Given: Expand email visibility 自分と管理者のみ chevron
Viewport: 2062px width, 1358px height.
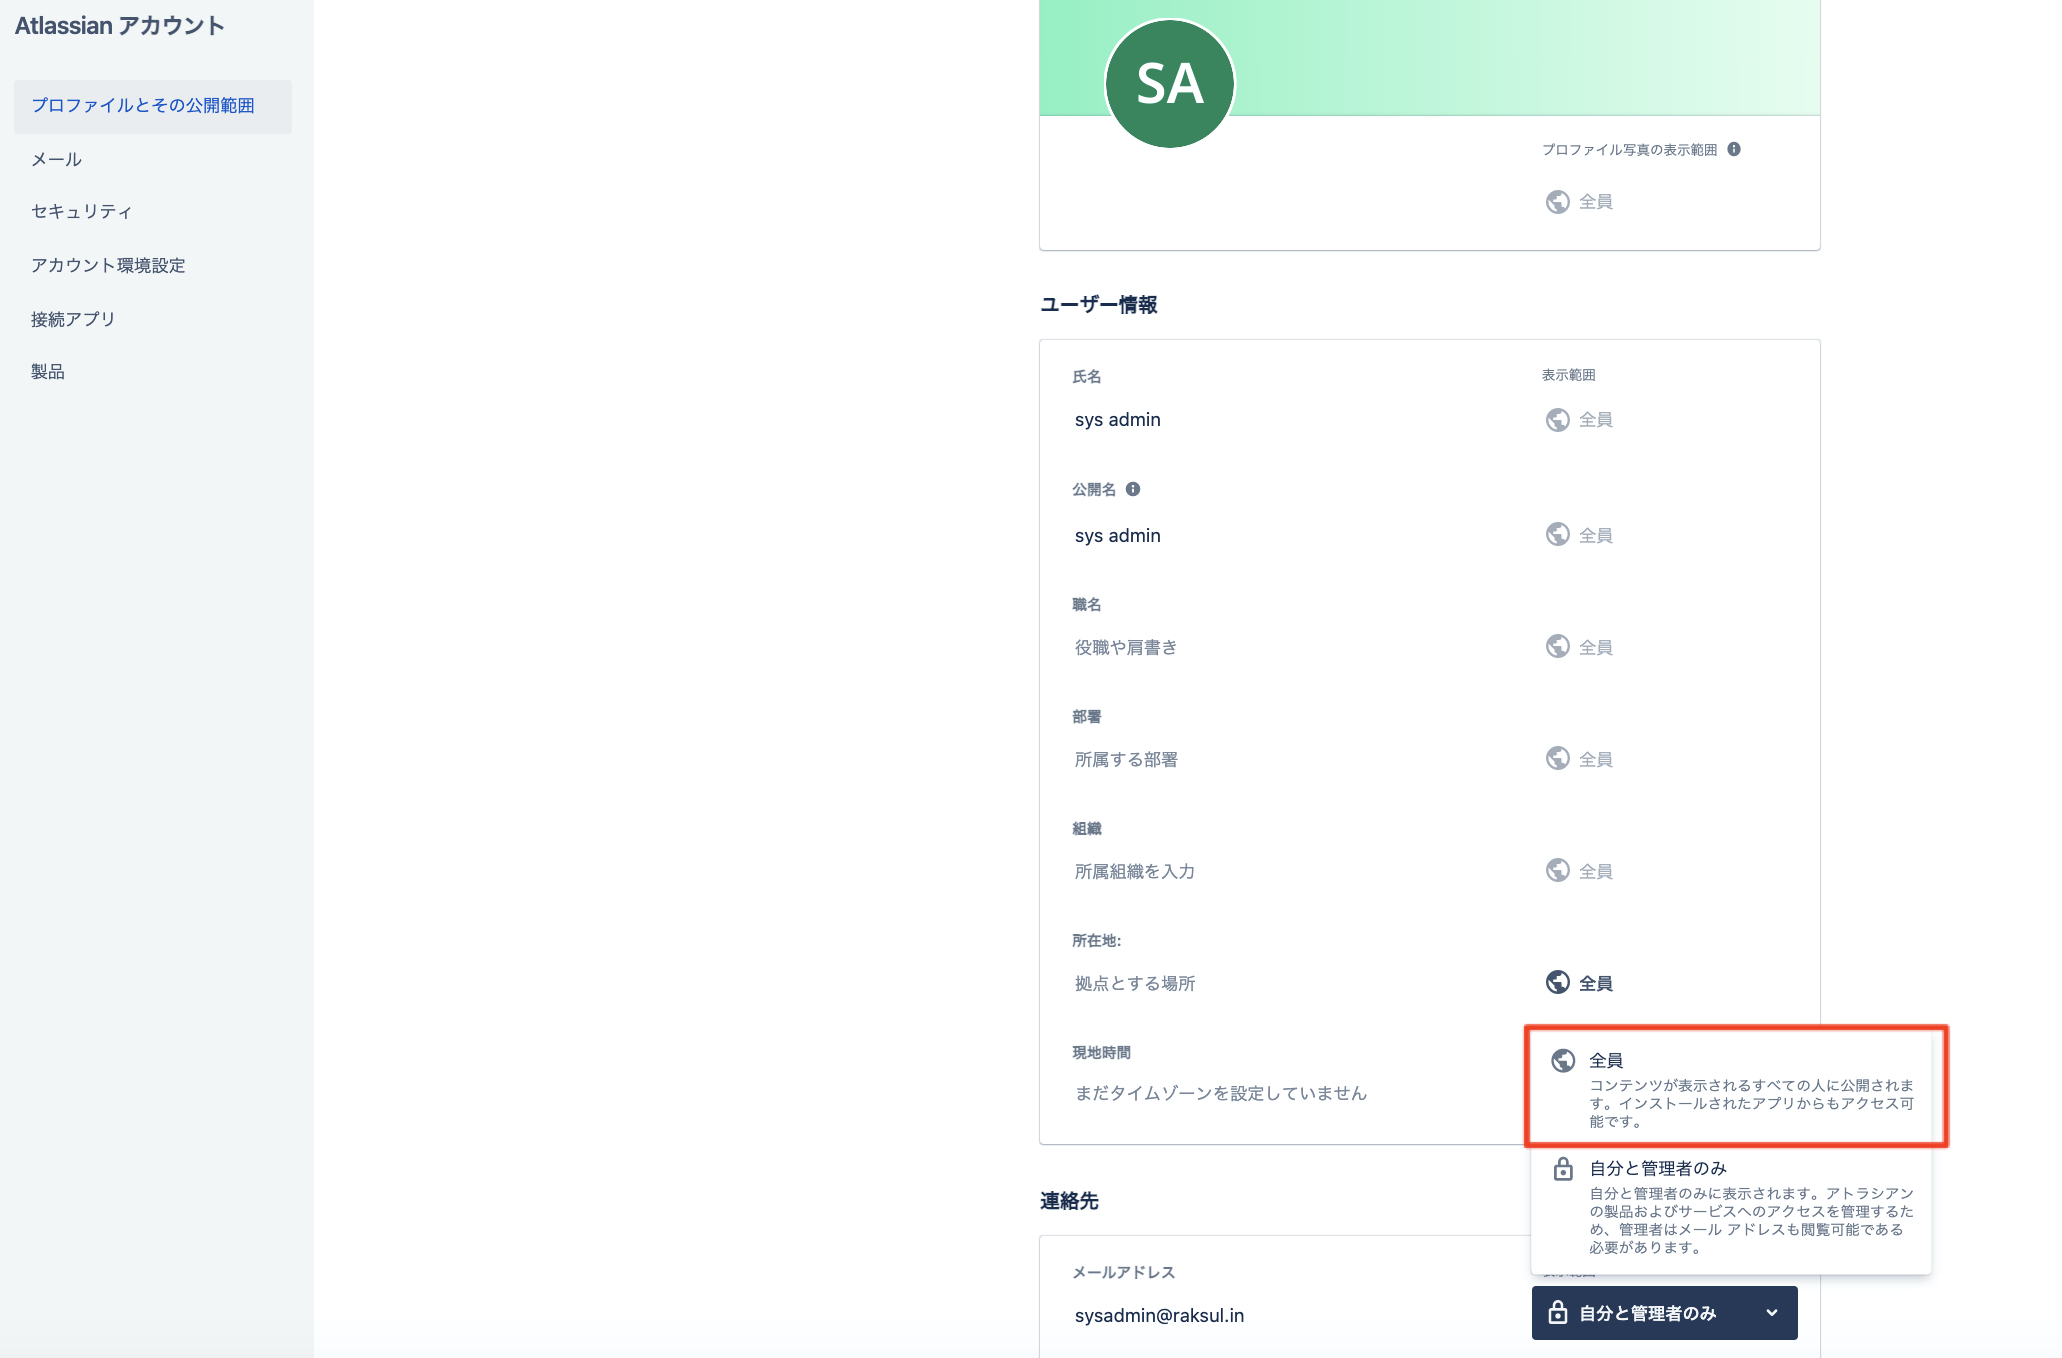Looking at the screenshot, I should [1772, 1313].
